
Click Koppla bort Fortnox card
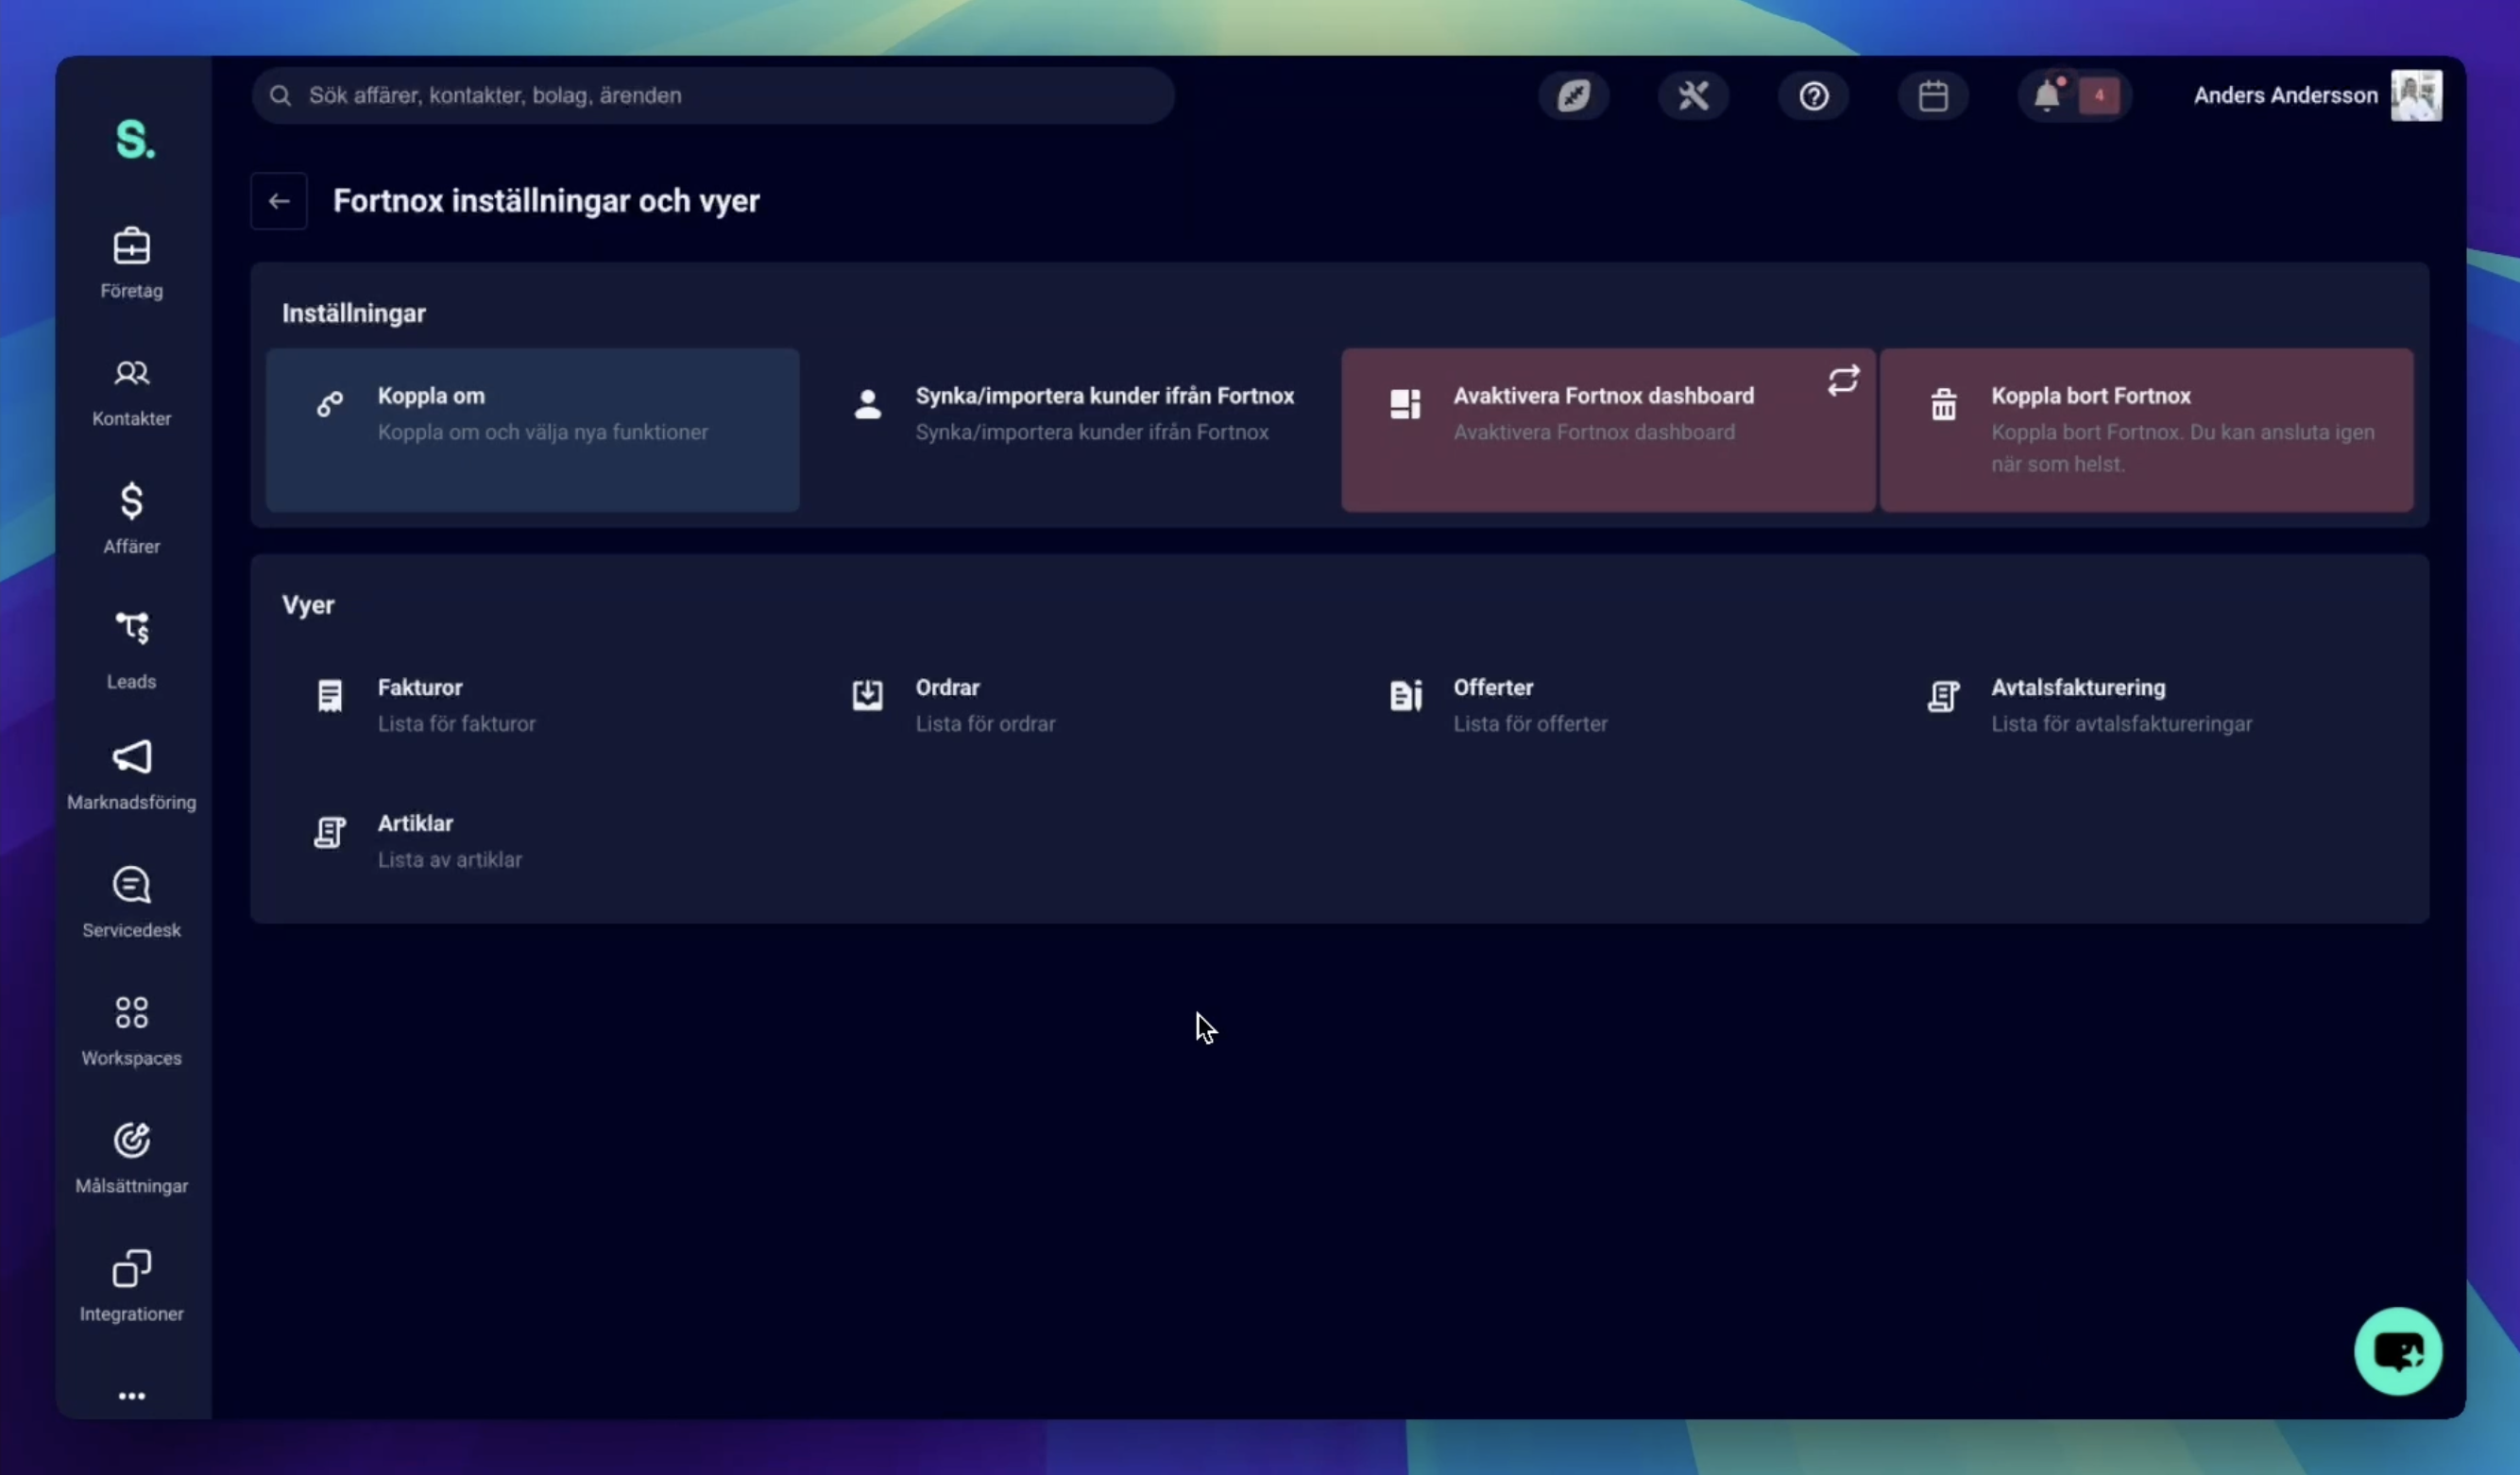(2146, 430)
